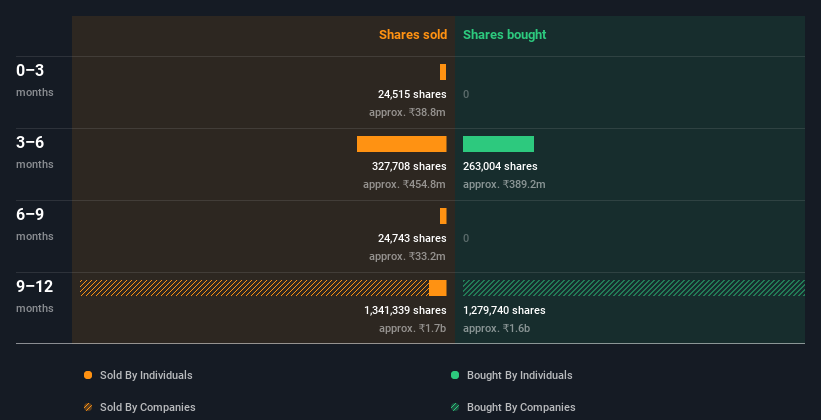821x420 pixels.
Task: Click the hatched Sold By Companies legend icon
Action: (x=88, y=407)
